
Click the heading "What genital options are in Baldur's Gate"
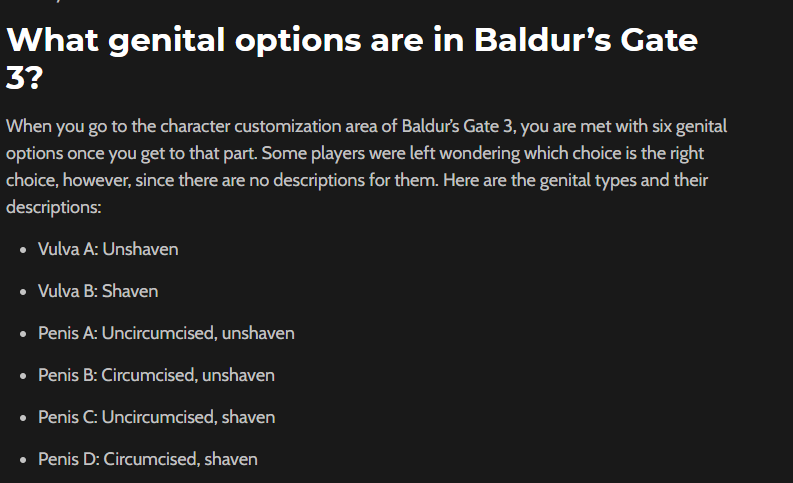(351, 40)
